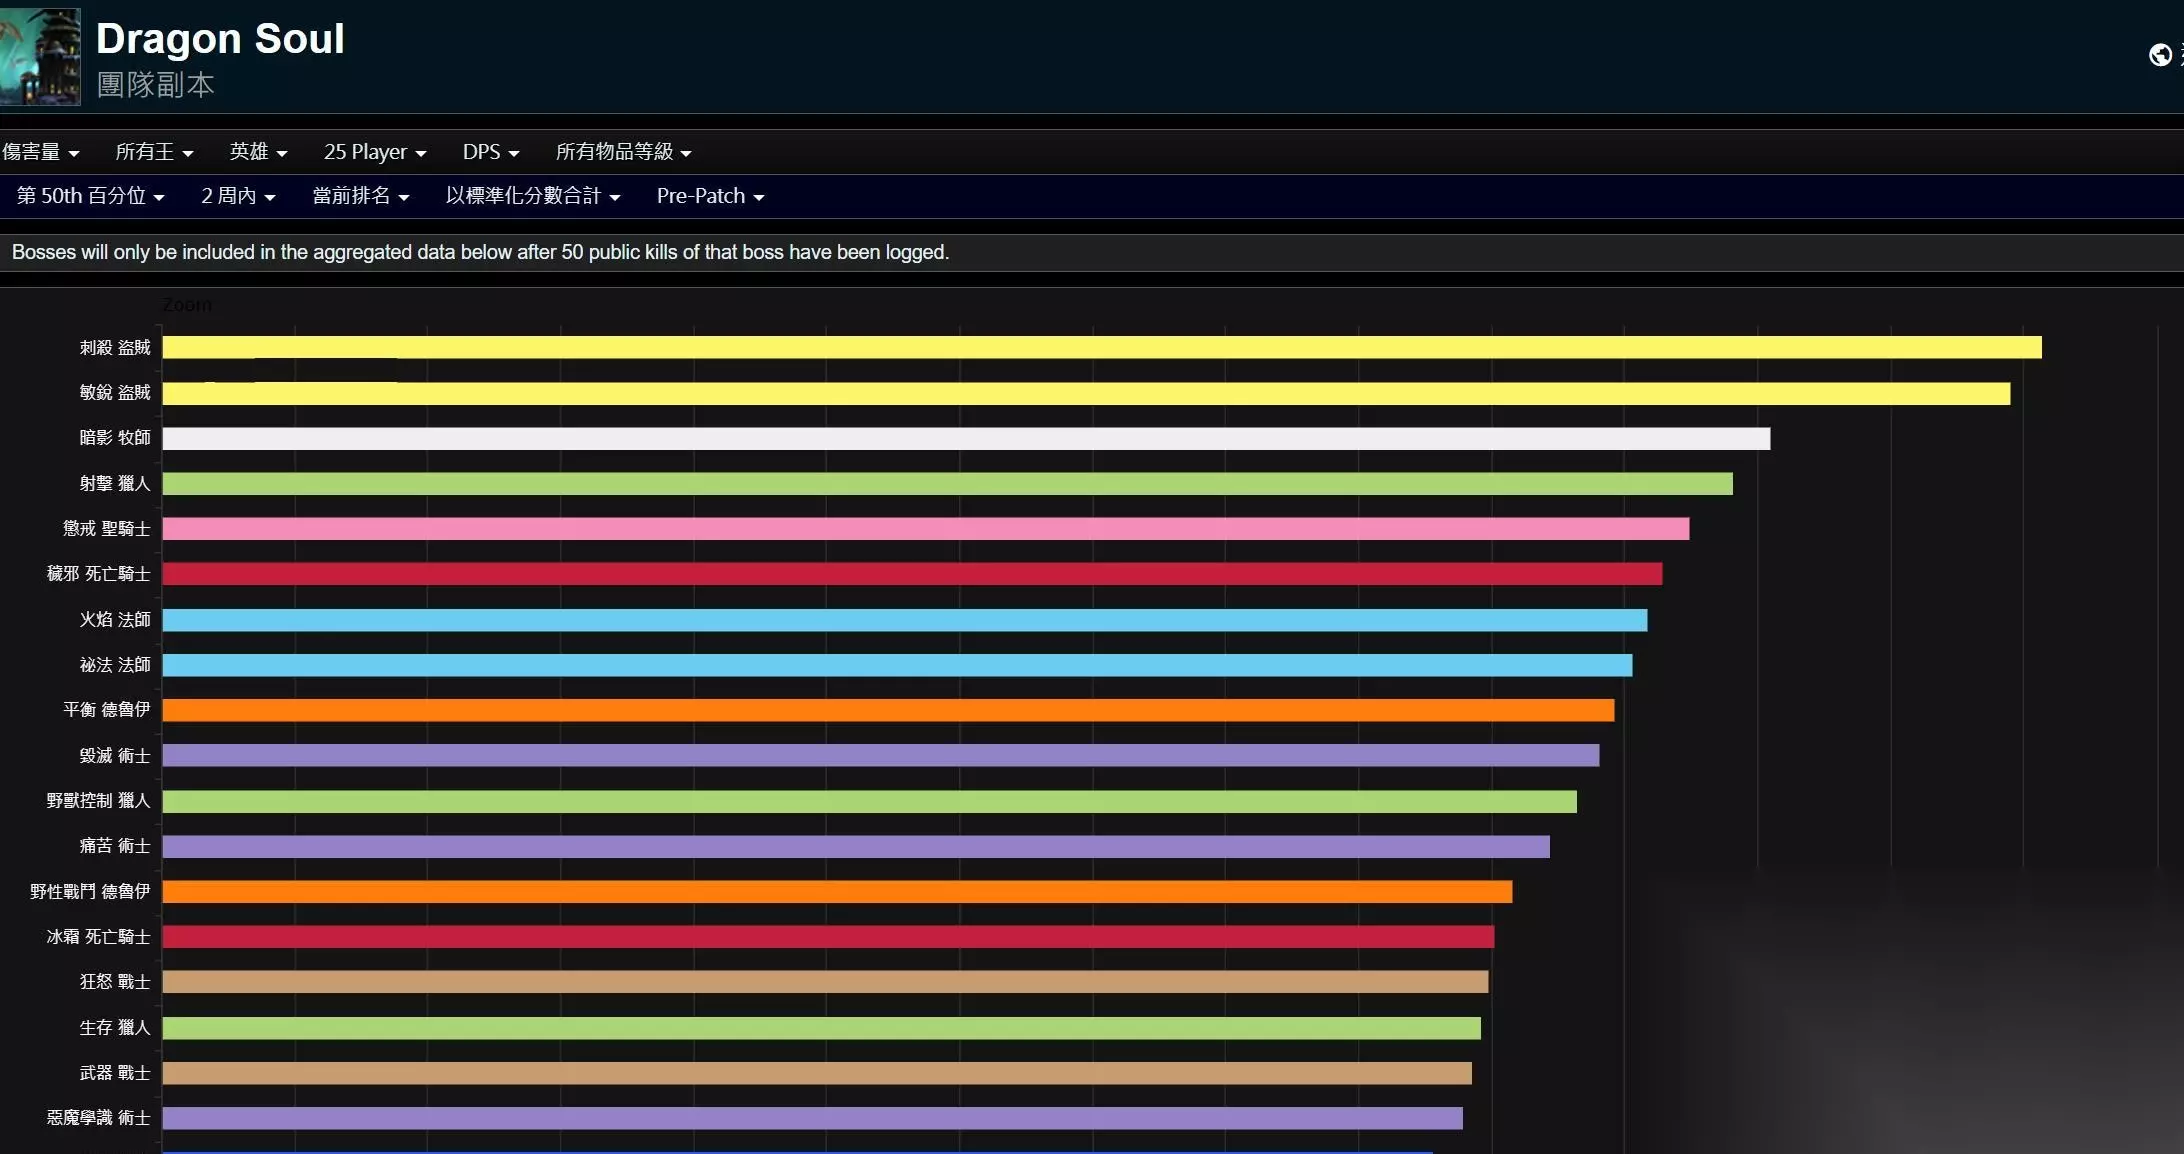This screenshot has height=1154, width=2184.
Task: Click the 火焰 法師 spec label
Action: (115, 620)
